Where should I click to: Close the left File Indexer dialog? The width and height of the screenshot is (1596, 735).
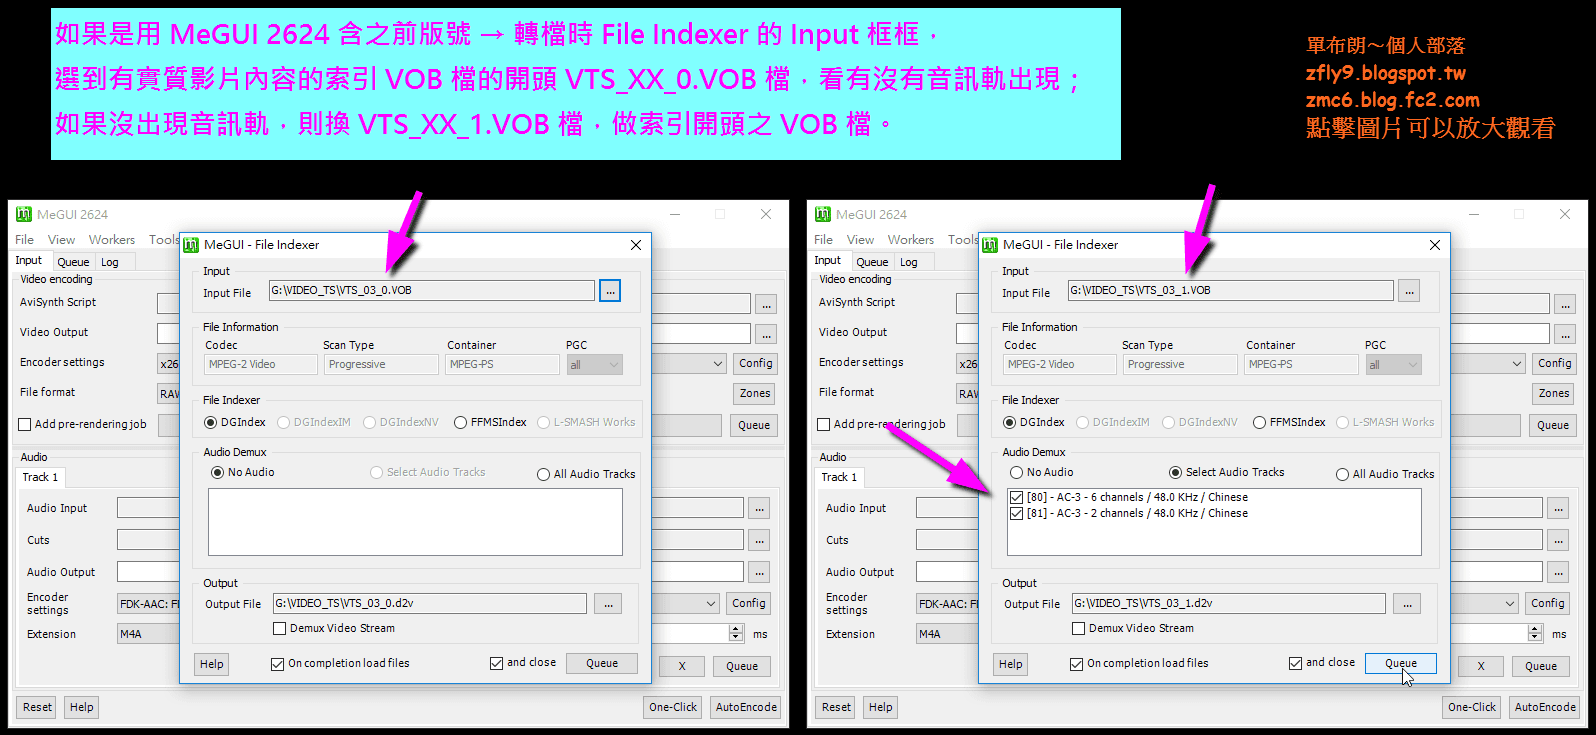pyautogui.click(x=636, y=245)
